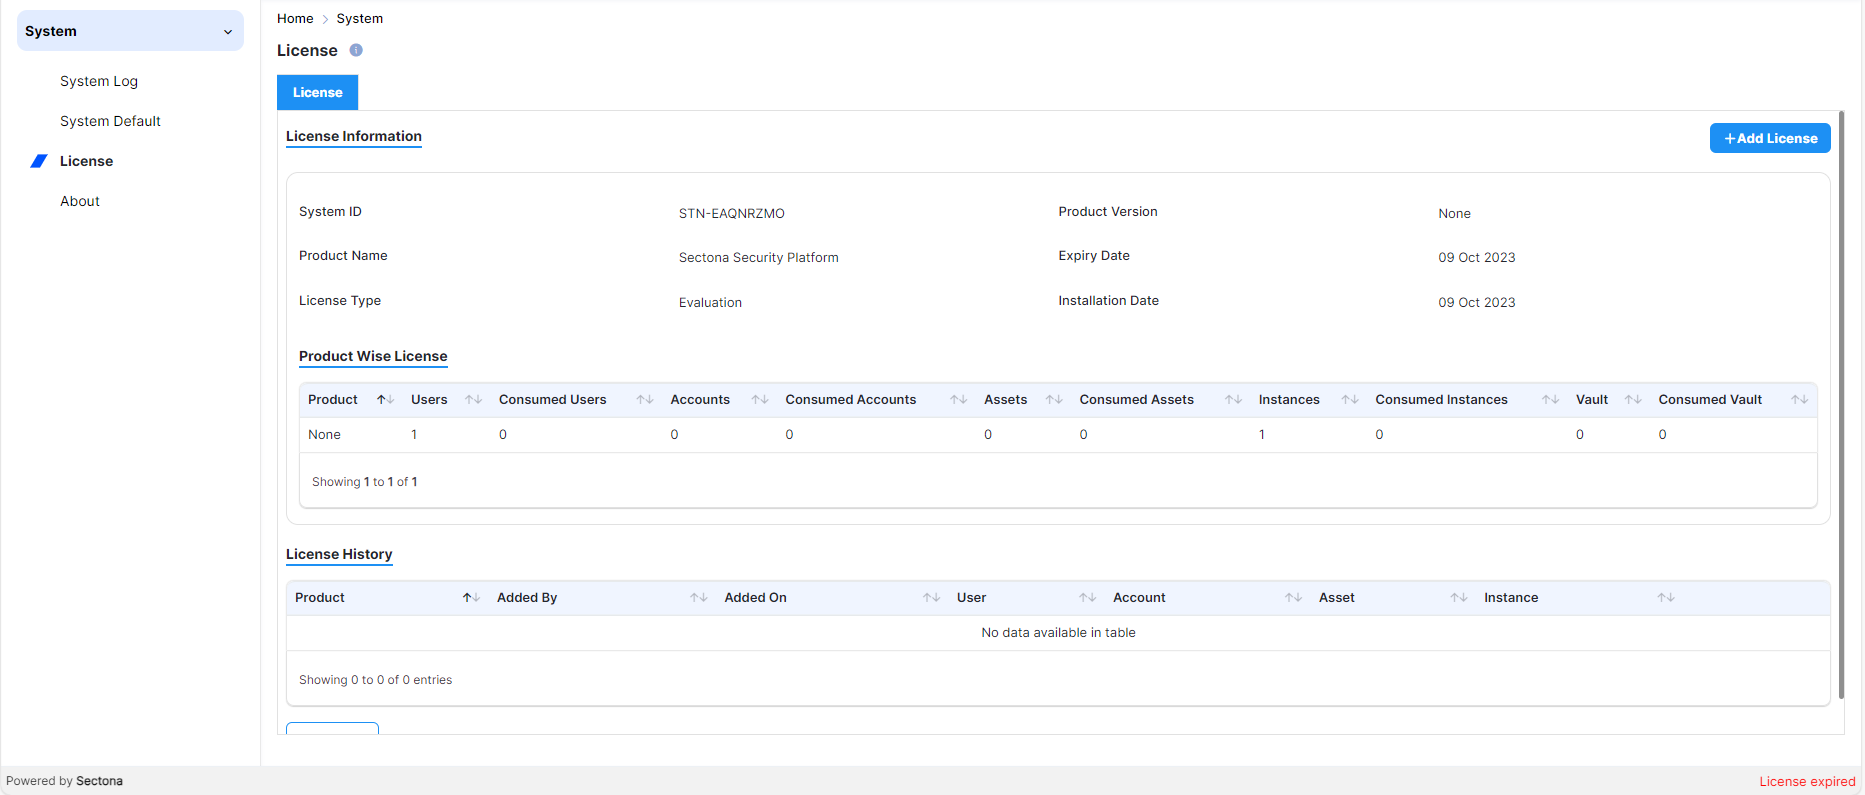Image resolution: width=1865 pixels, height=795 pixels.
Task: Sort by Consumed Vault column
Action: coord(1799,400)
